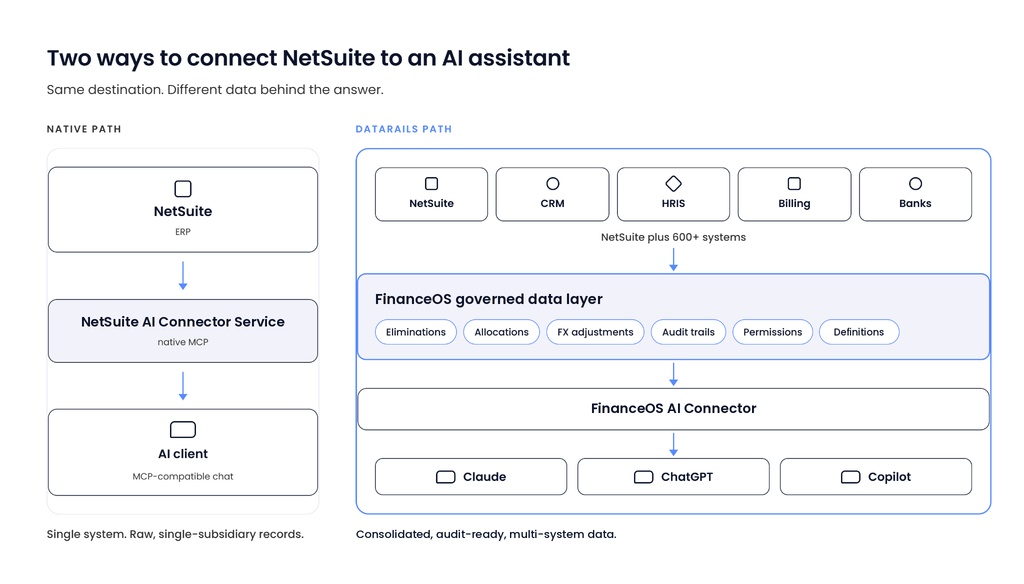This screenshot has width=1024, height=584.
Task: Click the 'HRIS' label
Action: (x=673, y=203)
